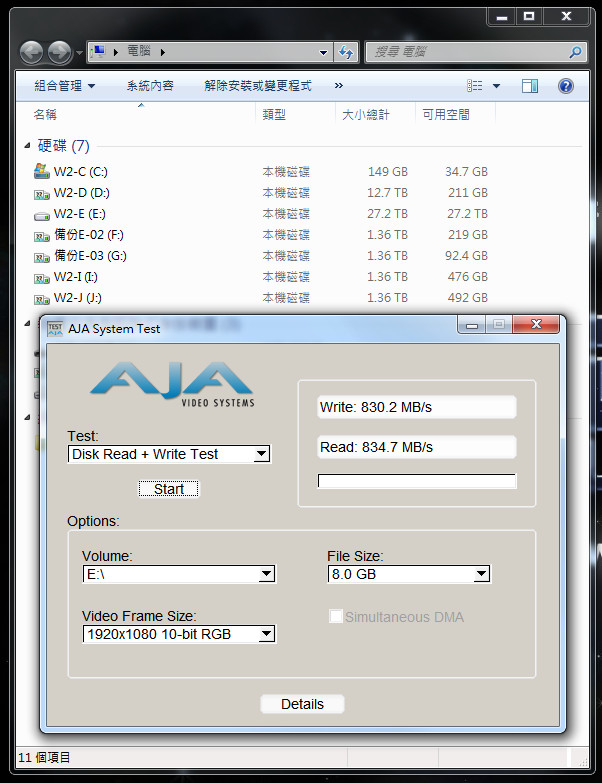Close the AJA System Test window

tap(536, 325)
